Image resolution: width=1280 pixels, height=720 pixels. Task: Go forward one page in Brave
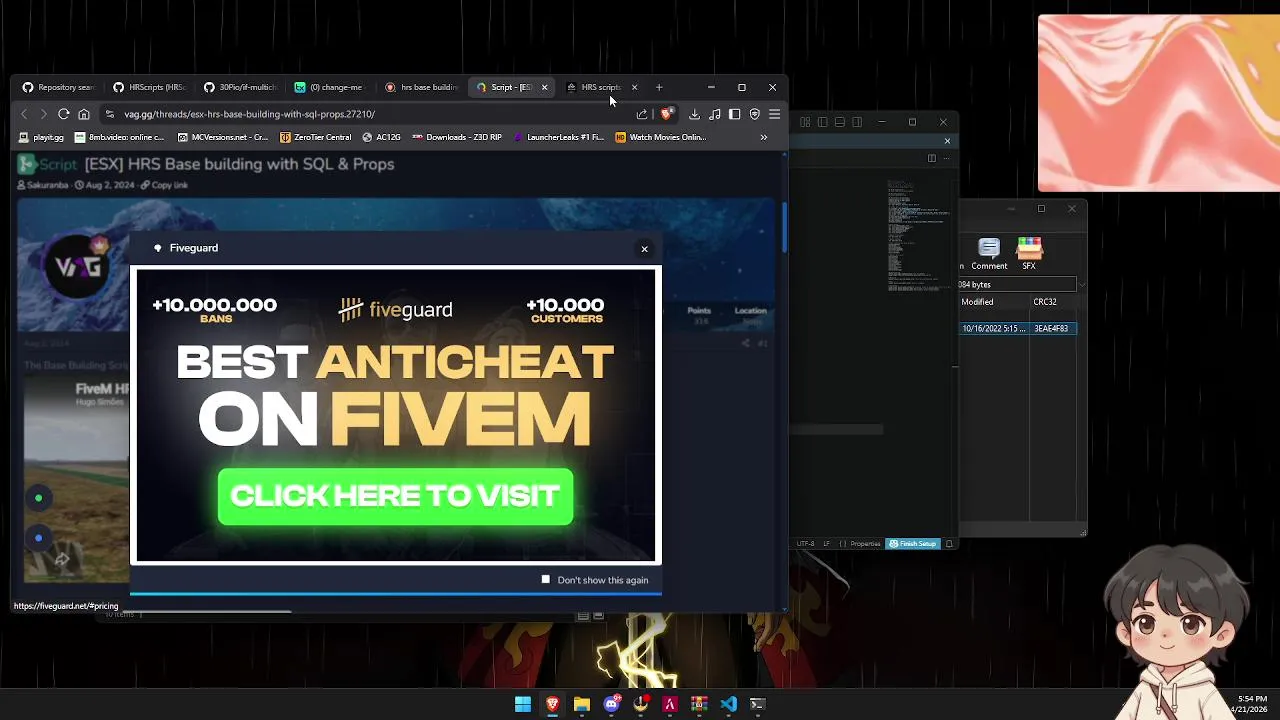click(x=43, y=114)
